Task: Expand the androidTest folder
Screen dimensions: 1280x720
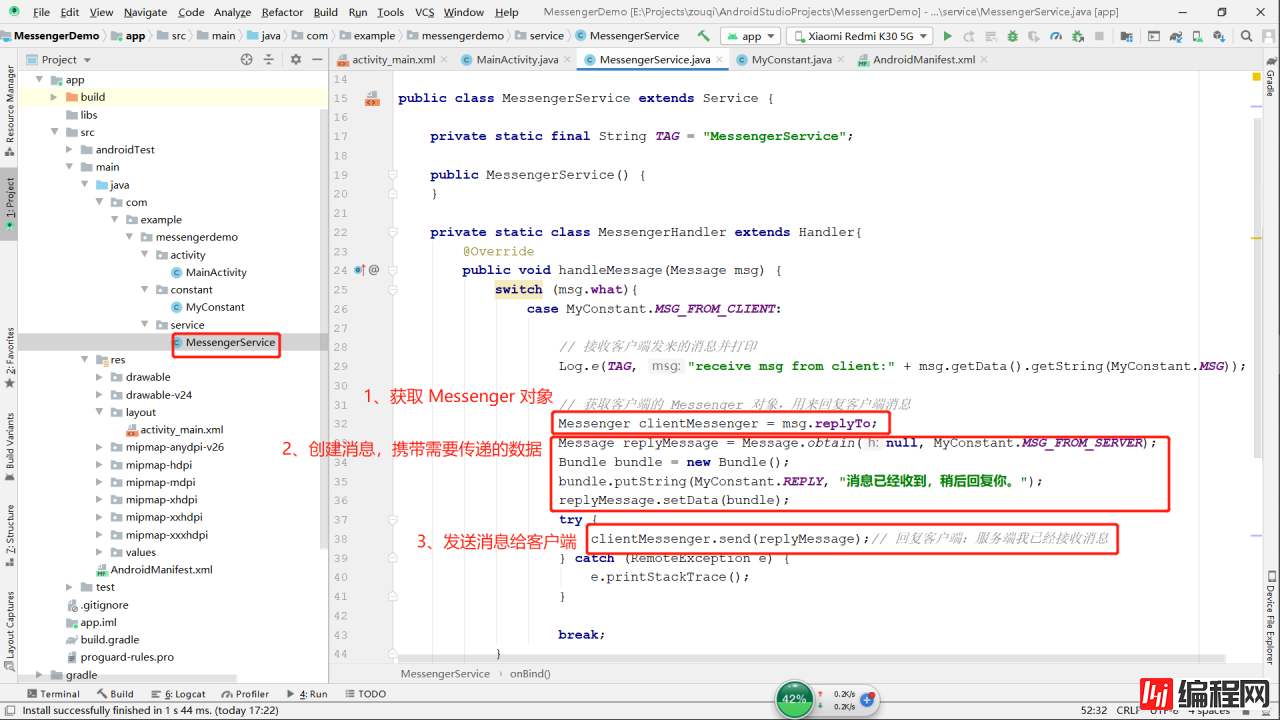Action: (69, 150)
